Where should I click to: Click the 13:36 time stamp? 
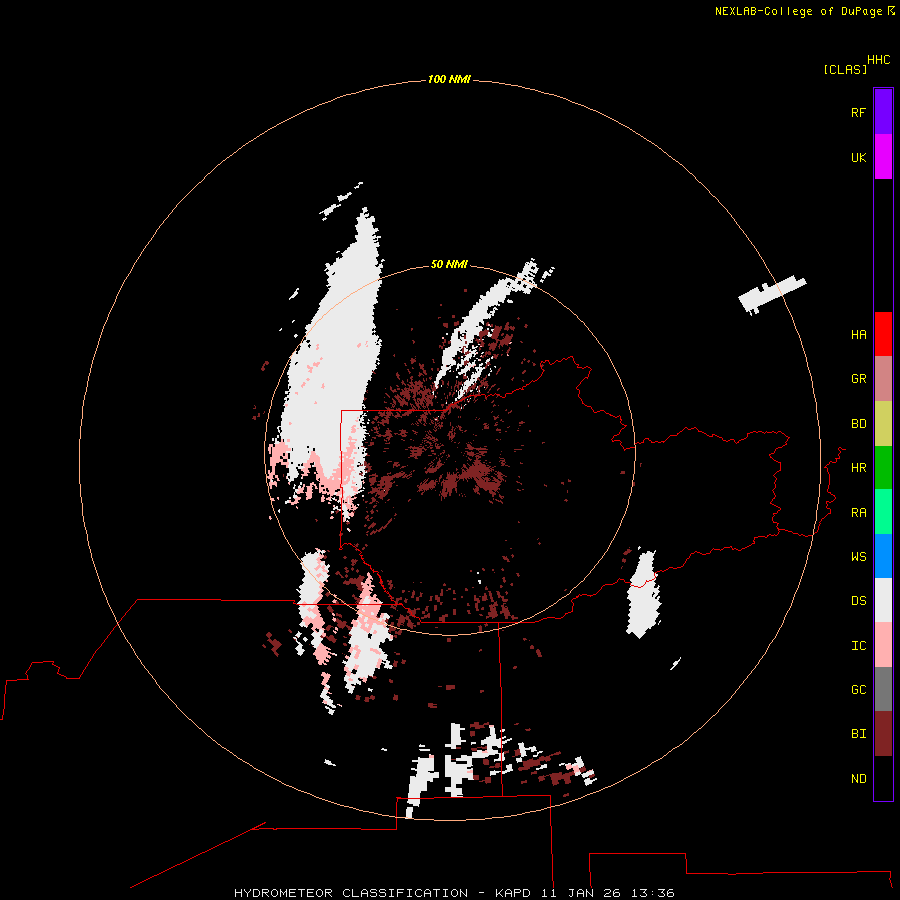click(653, 893)
